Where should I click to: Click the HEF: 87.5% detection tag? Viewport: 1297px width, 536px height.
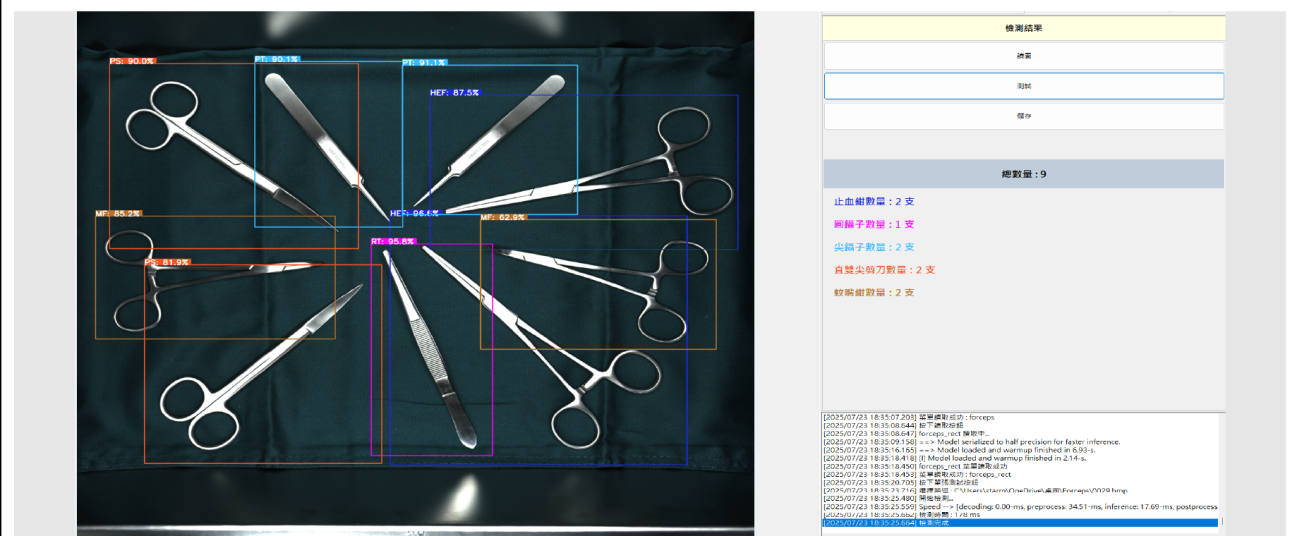click(x=454, y=93)
